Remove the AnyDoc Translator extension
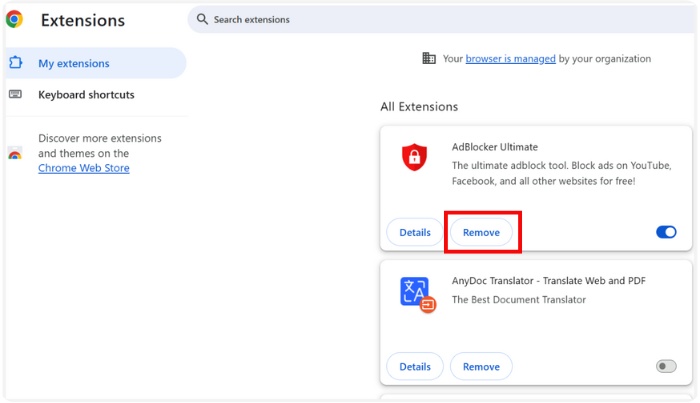 481,366
